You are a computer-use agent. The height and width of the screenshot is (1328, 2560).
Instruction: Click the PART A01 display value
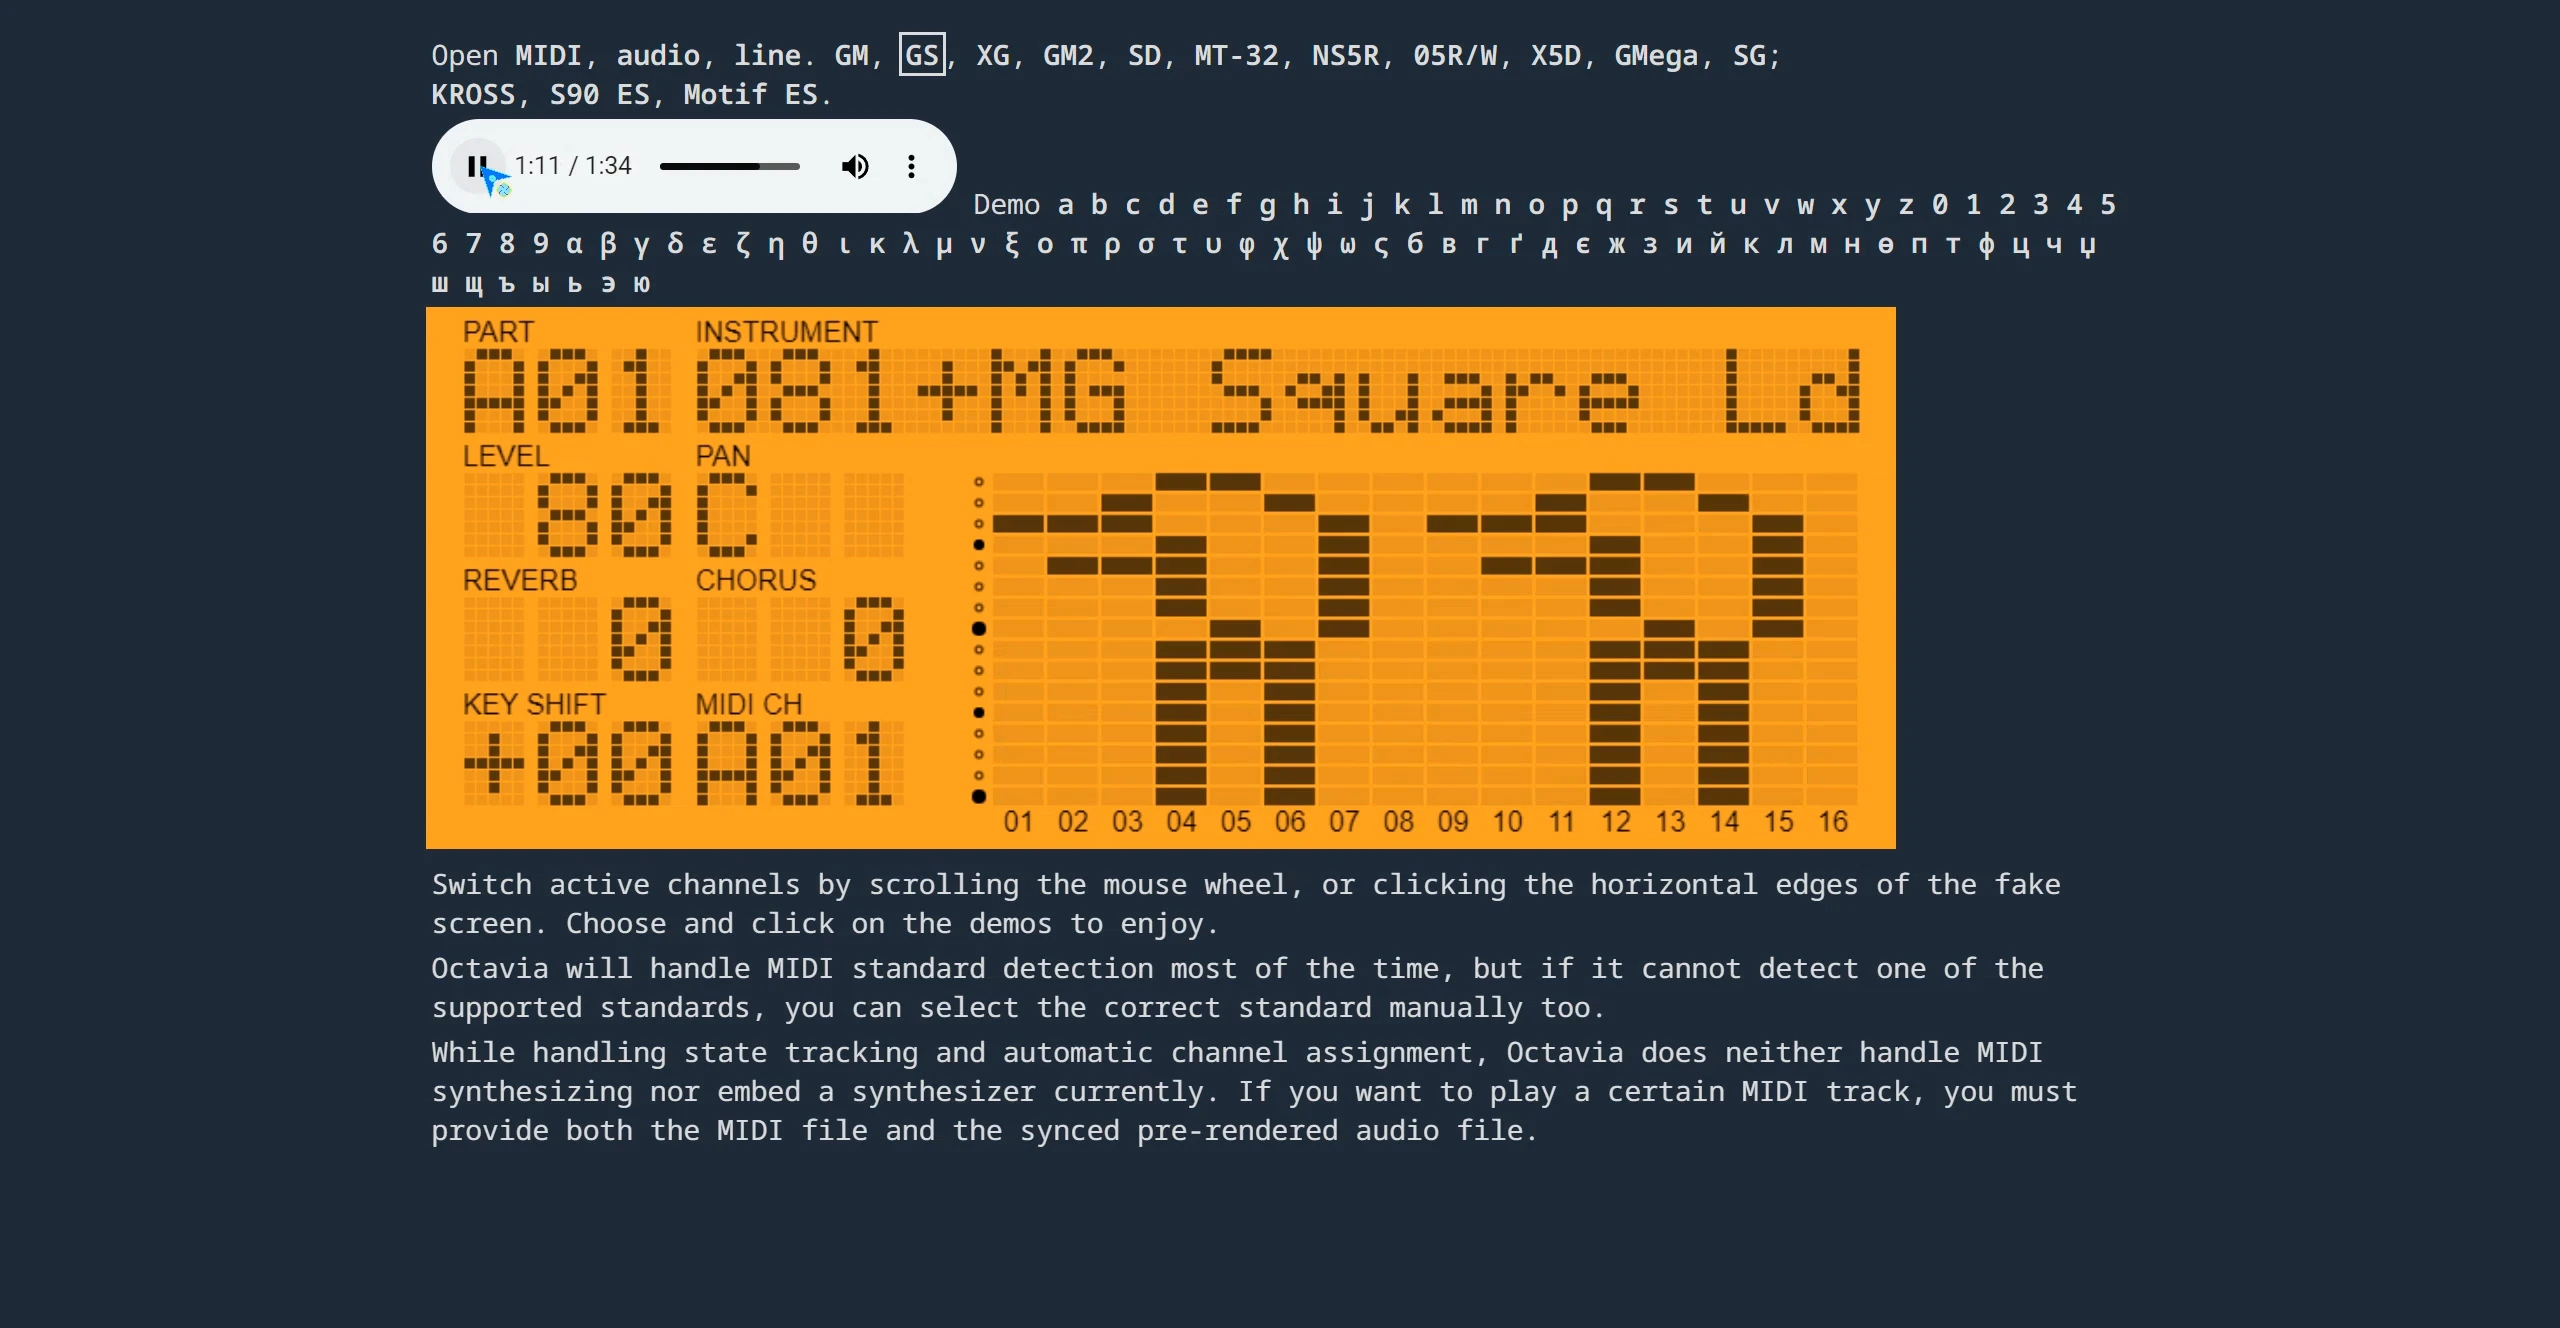pyautogui.click(x=566, y=391)
